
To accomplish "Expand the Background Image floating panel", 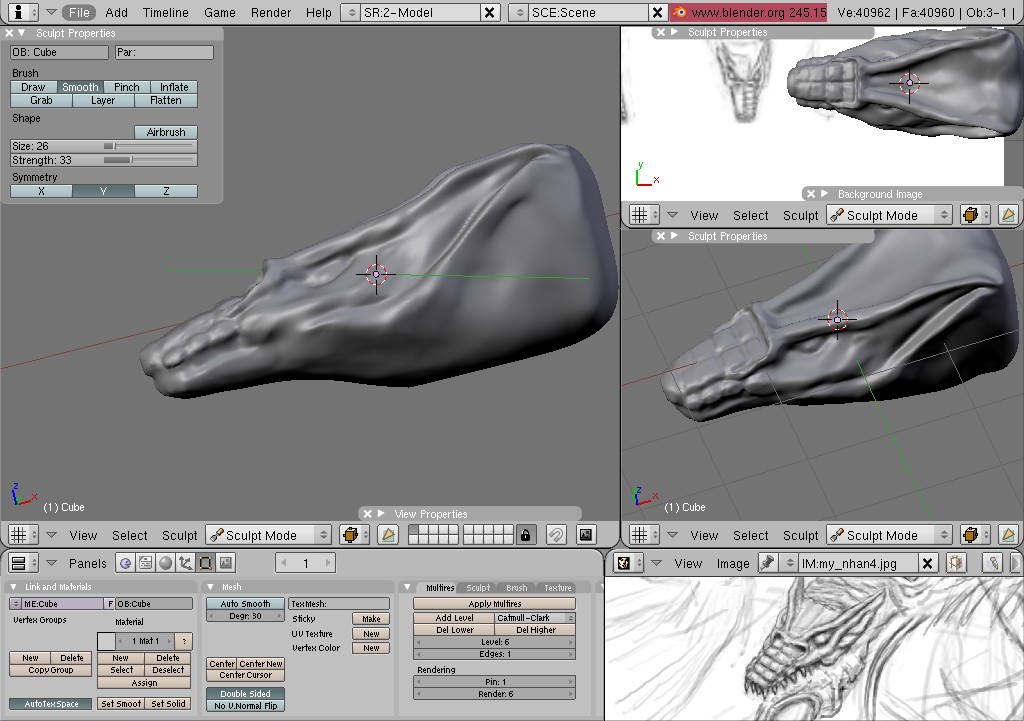I will coord(824,193).
